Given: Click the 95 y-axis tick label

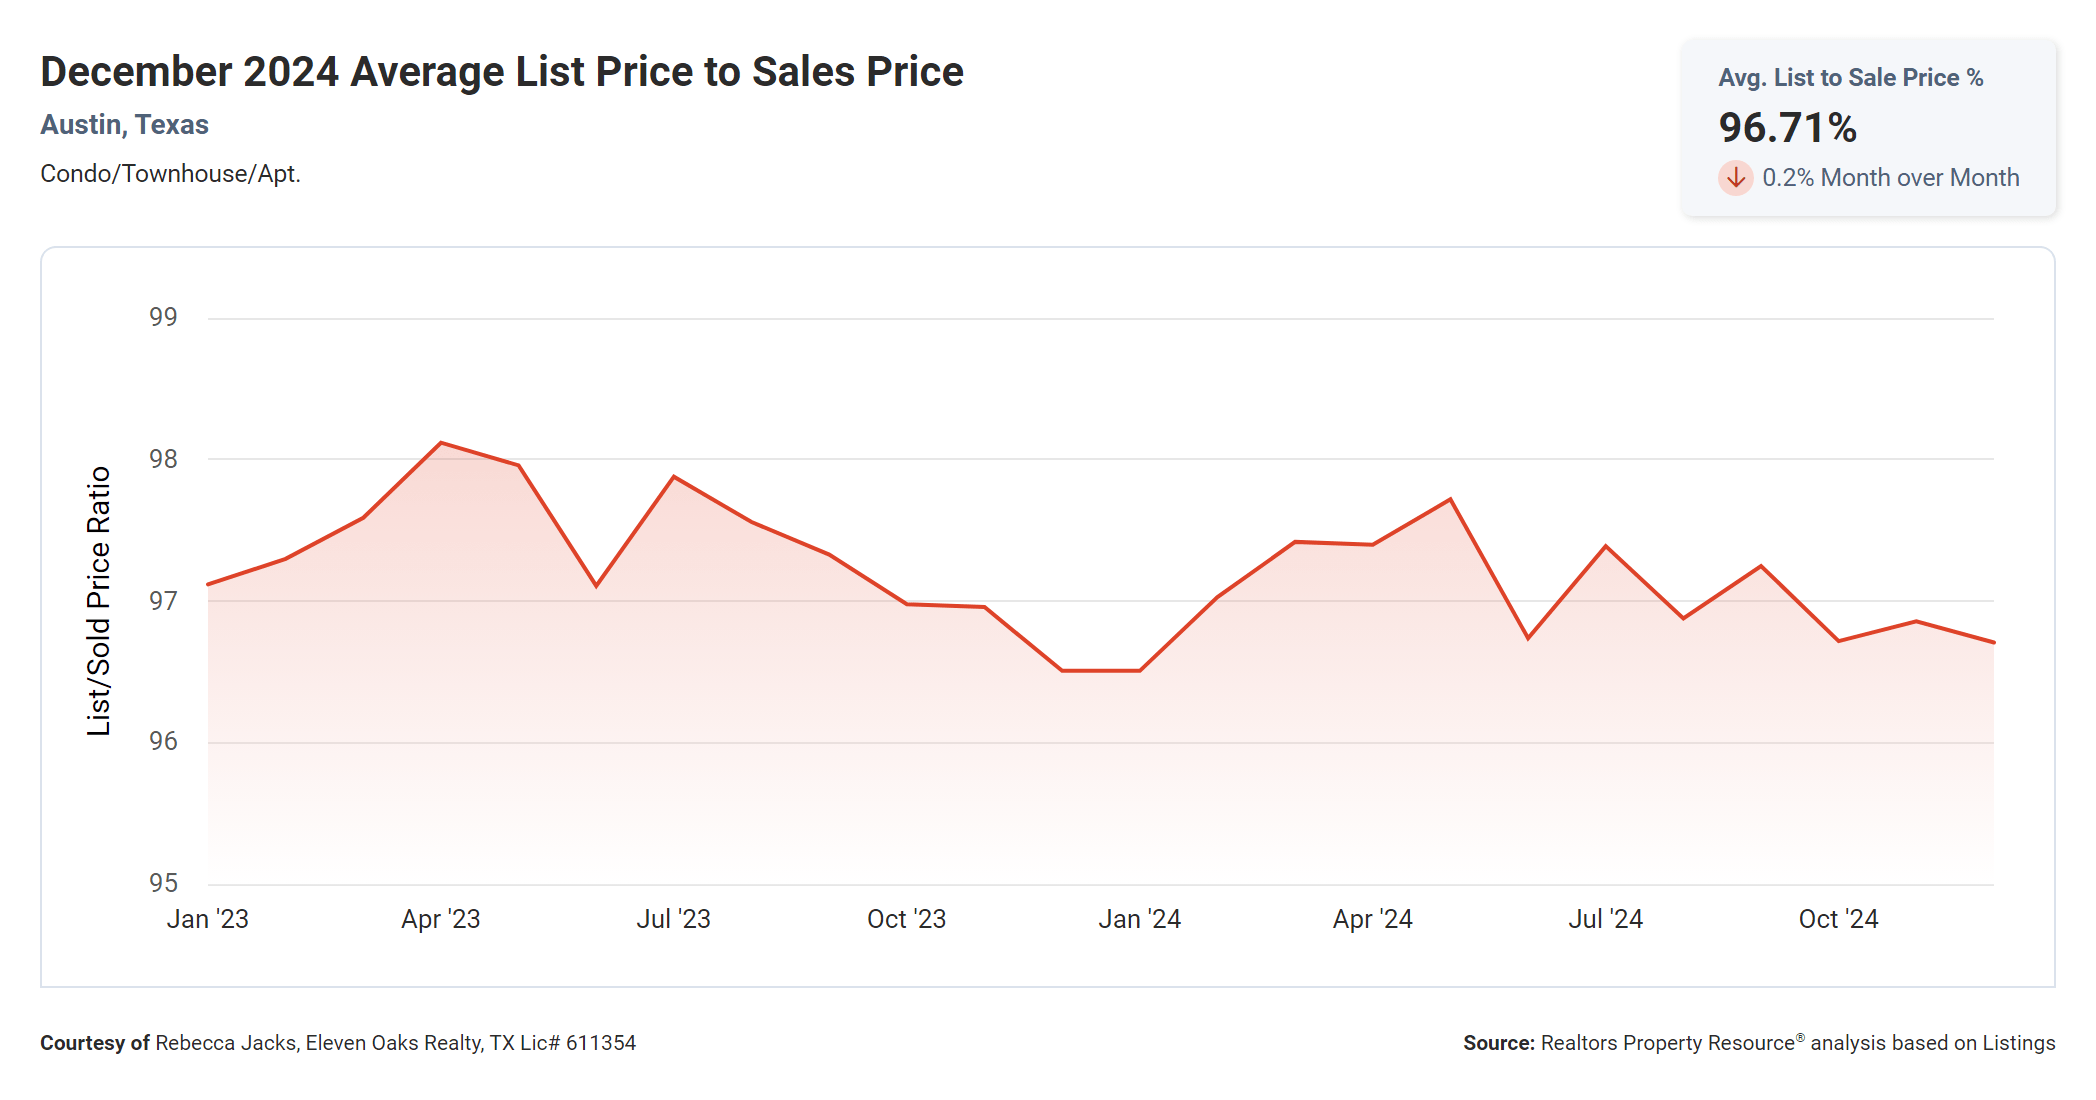Looking at the screenshot, I should coord(163,883).
